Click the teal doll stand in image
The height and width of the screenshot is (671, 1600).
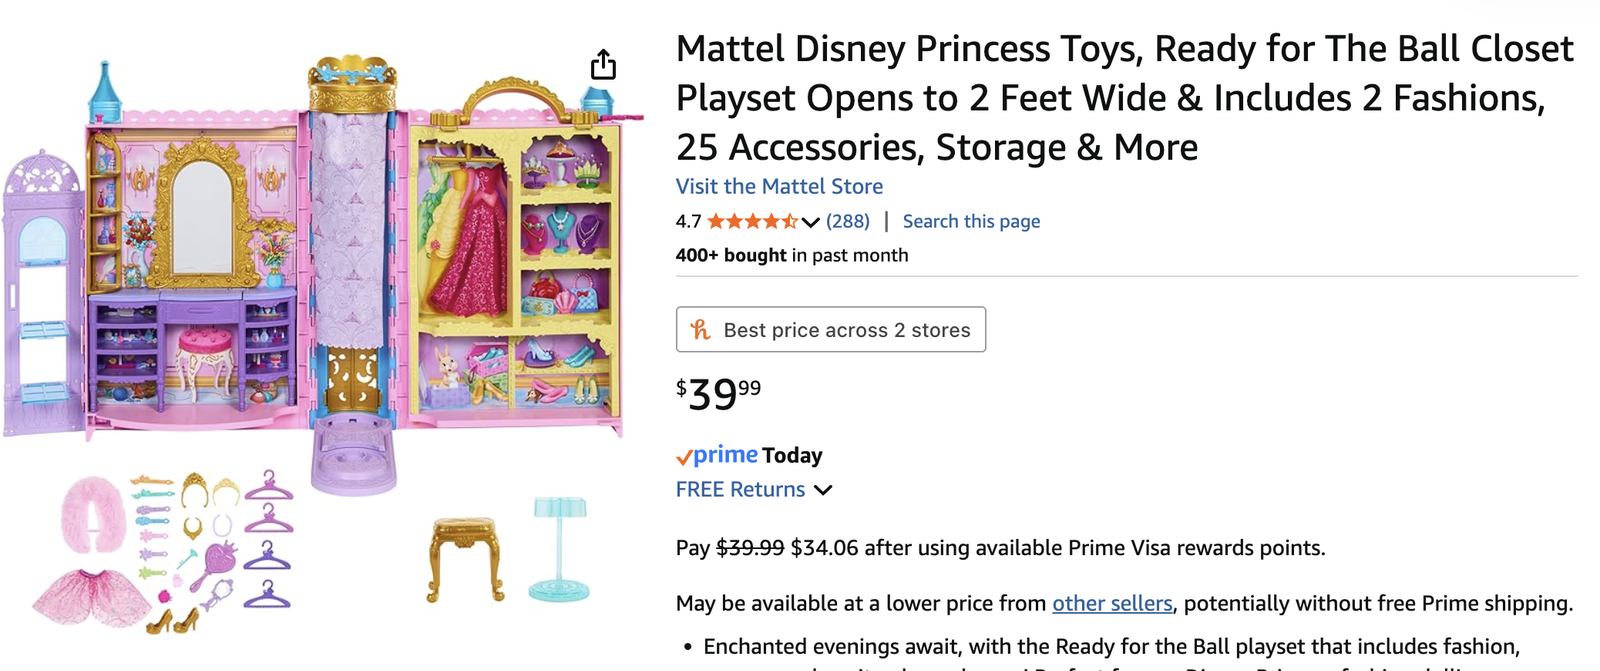pyautogui.click(x=558, y=548)
